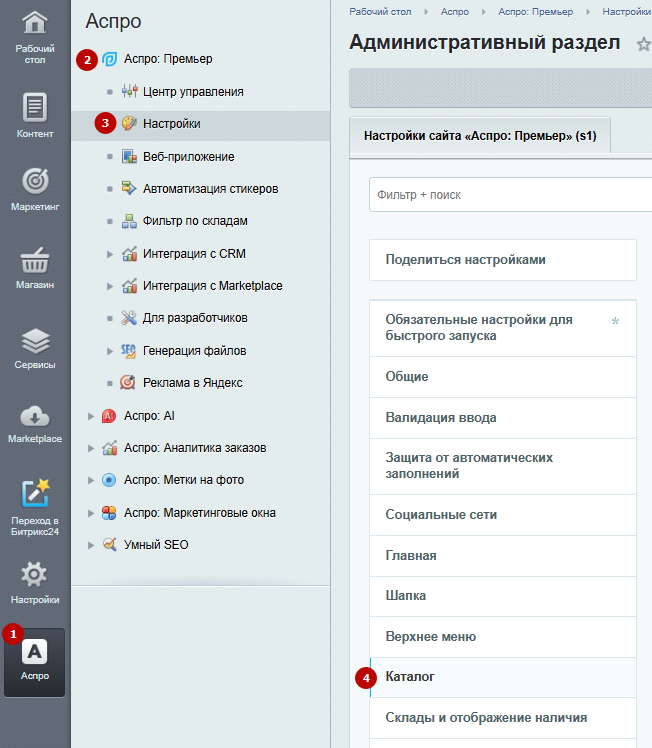The height and width of the screenshot is (748, 652).
Task: Open the Шапка settings section
Action: coord(503,596)
